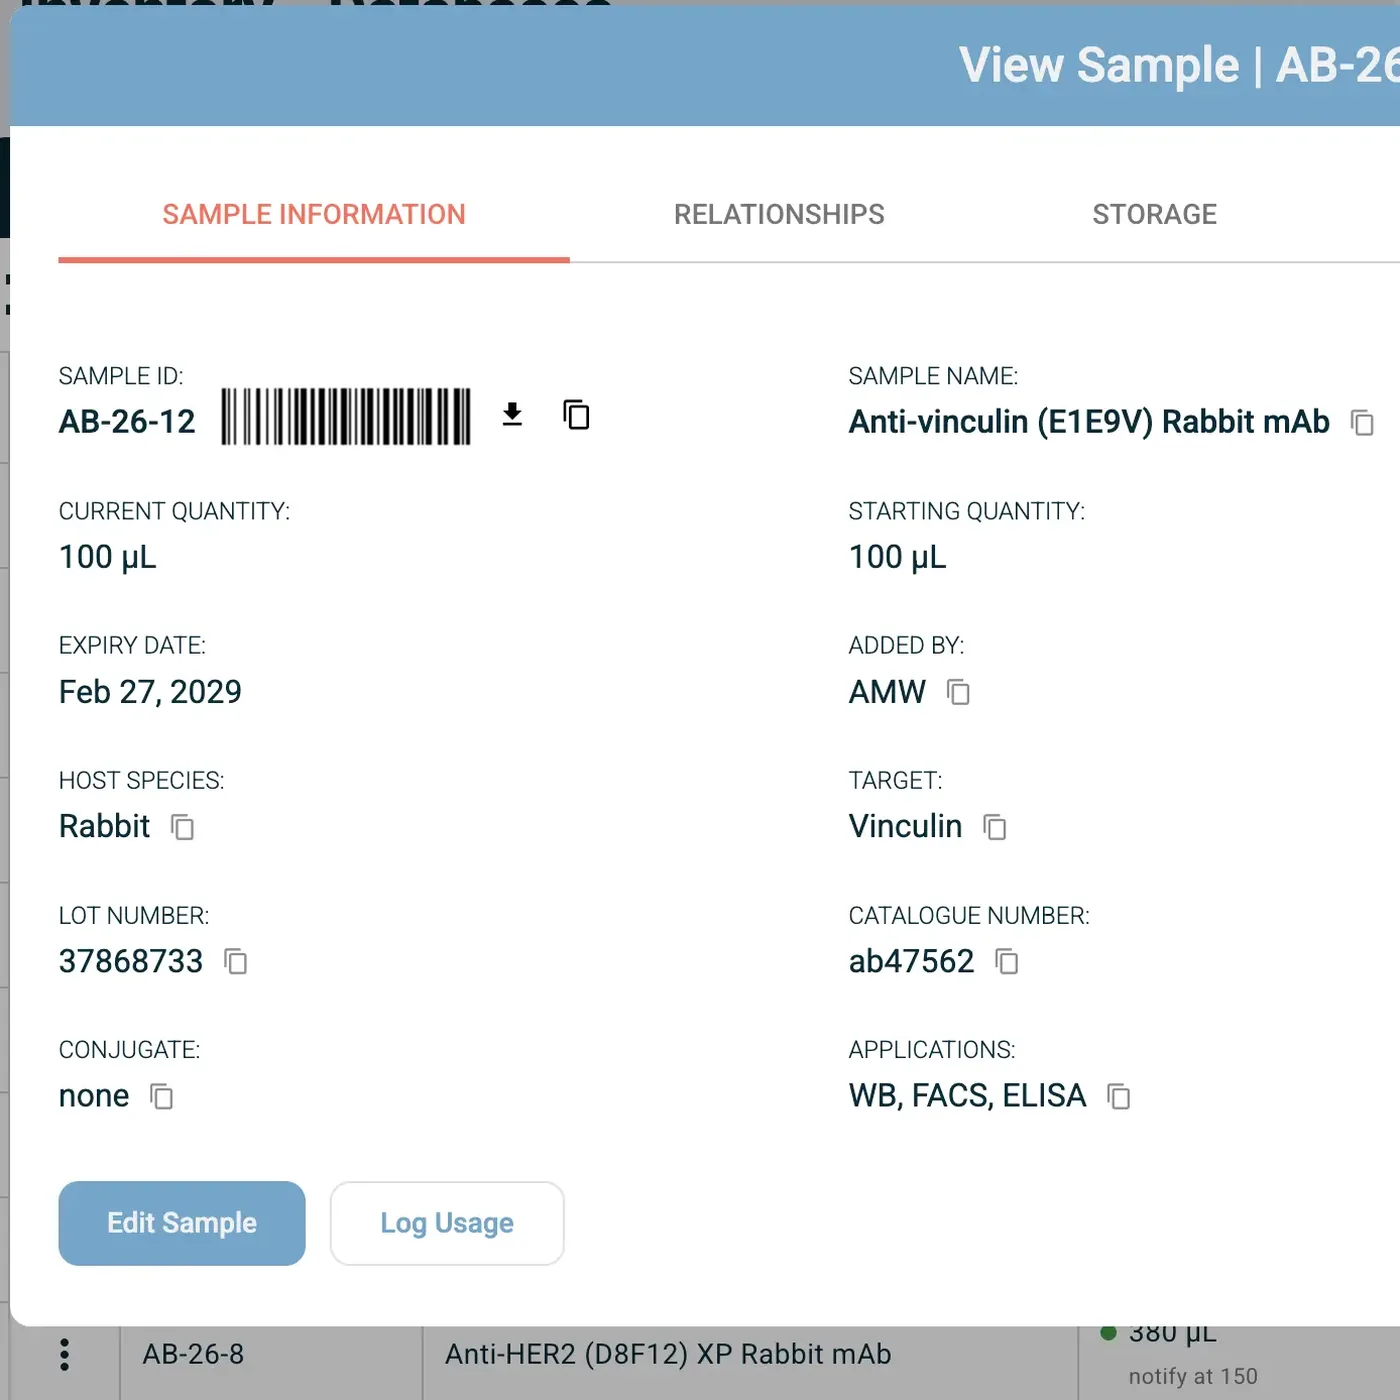Switch to the Sample Information tab
This screenshot has height=1400, width=1400.
click(x=314, y=214)
